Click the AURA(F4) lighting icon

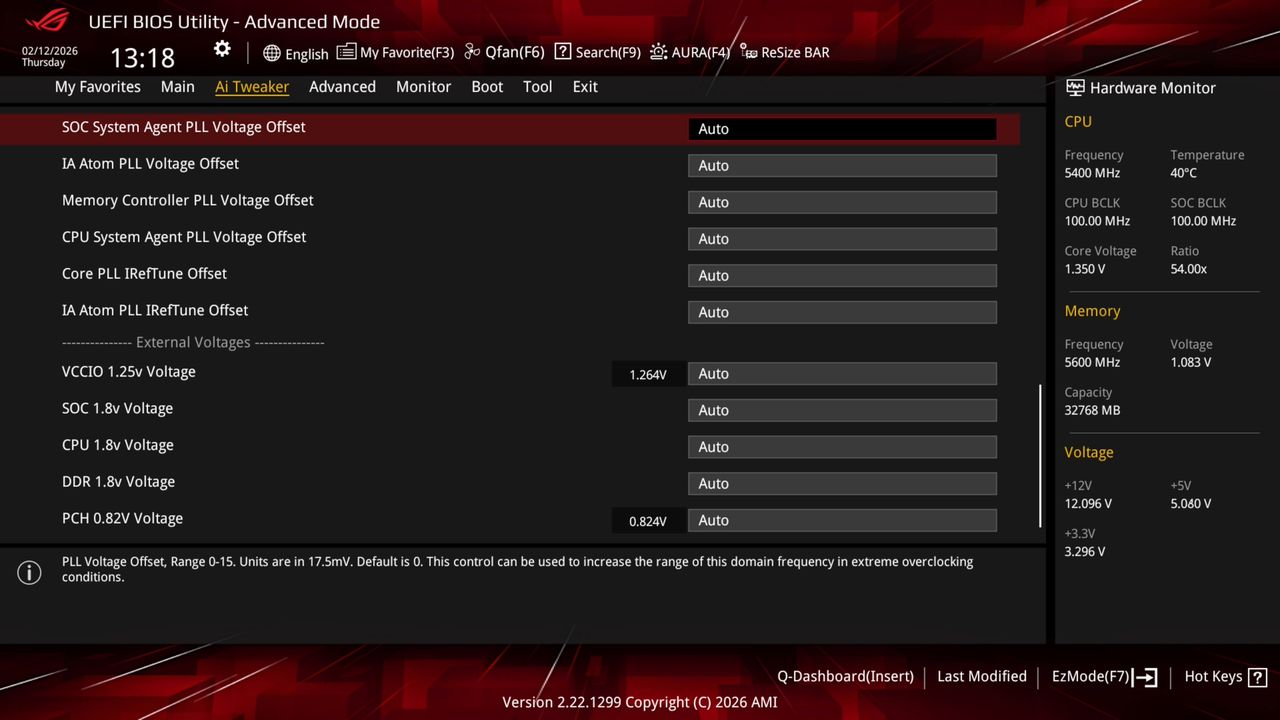click(x=689, y=52)
